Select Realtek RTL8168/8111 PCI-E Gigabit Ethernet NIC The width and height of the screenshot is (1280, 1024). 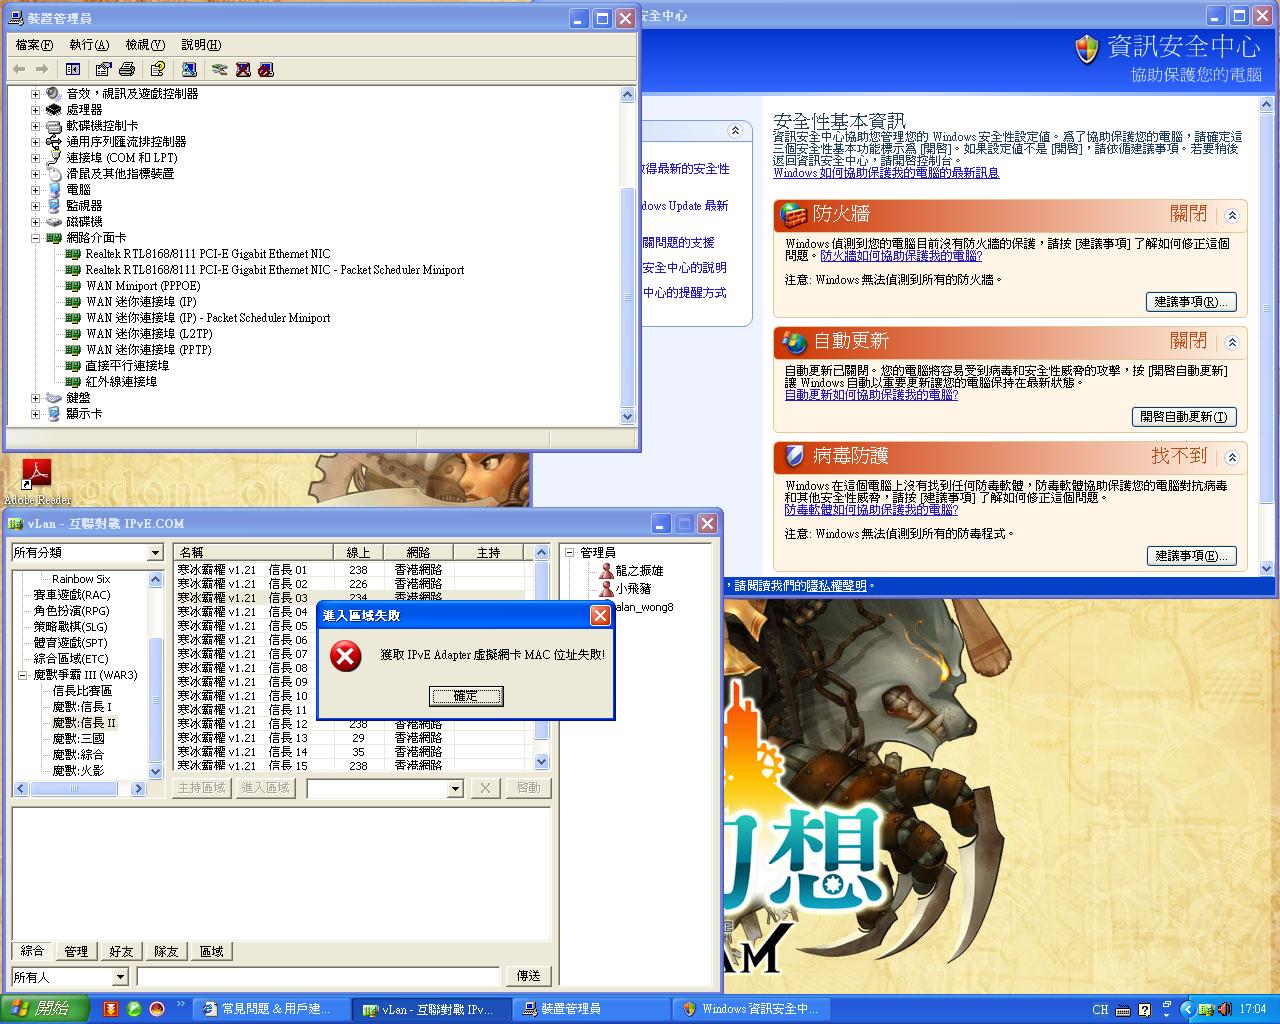point(207,254)
